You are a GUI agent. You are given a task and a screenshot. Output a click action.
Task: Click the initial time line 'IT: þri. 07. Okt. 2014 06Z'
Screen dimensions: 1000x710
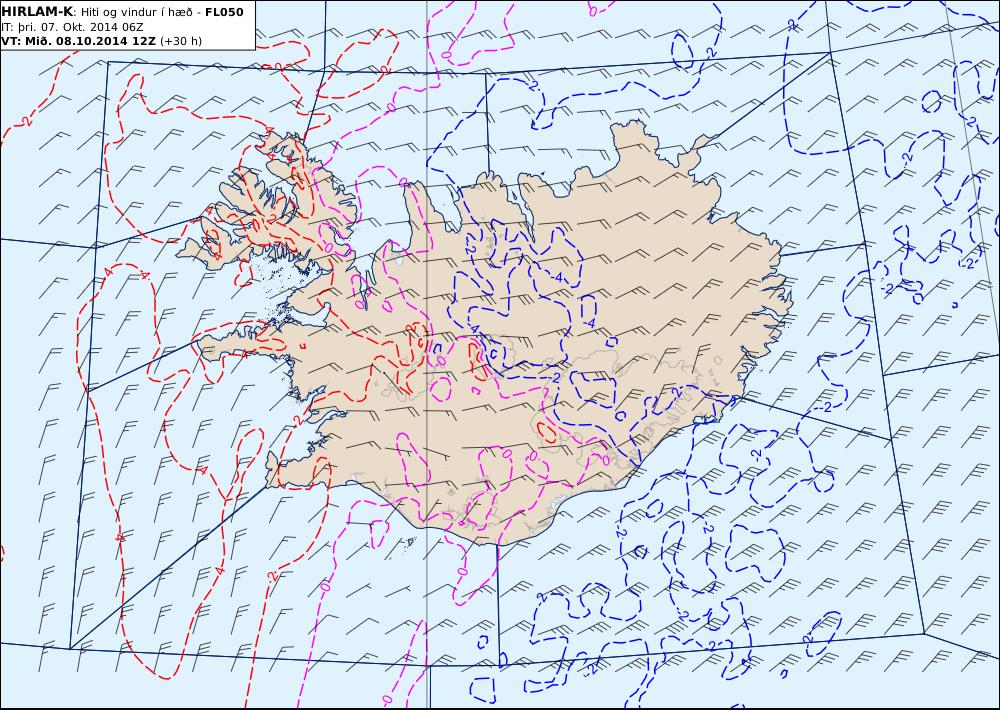tap(73, 27)
